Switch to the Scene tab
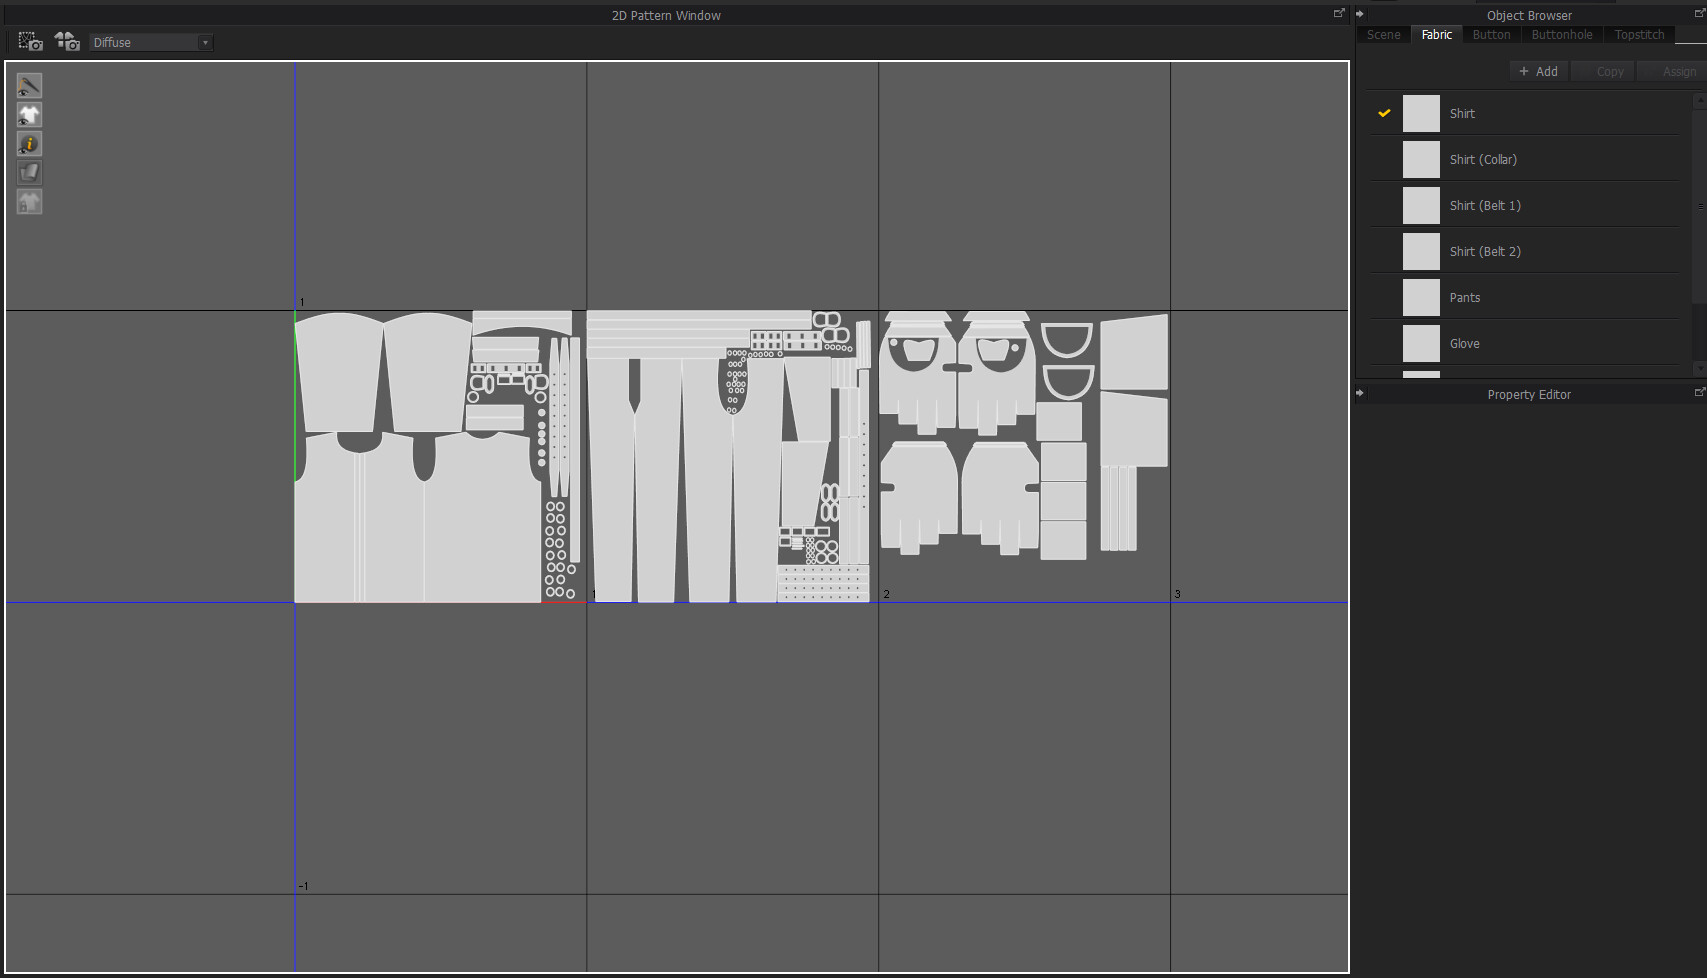Viewport: 1707px width, 978px height. coord(1384,34)
